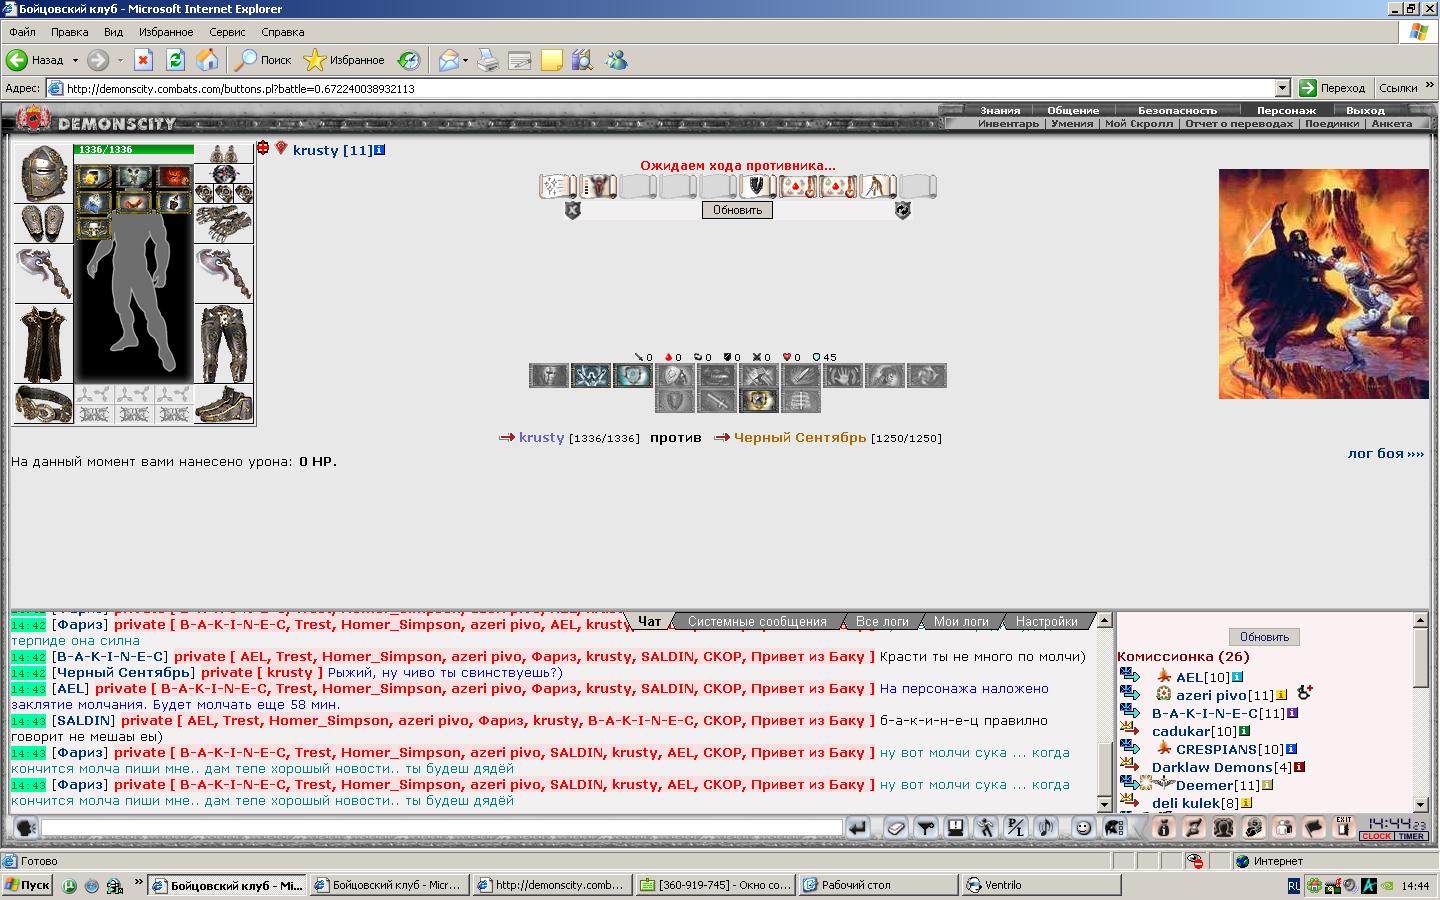Select the knight helmet combat technique

pyautogui.click(x=549, y=376)
